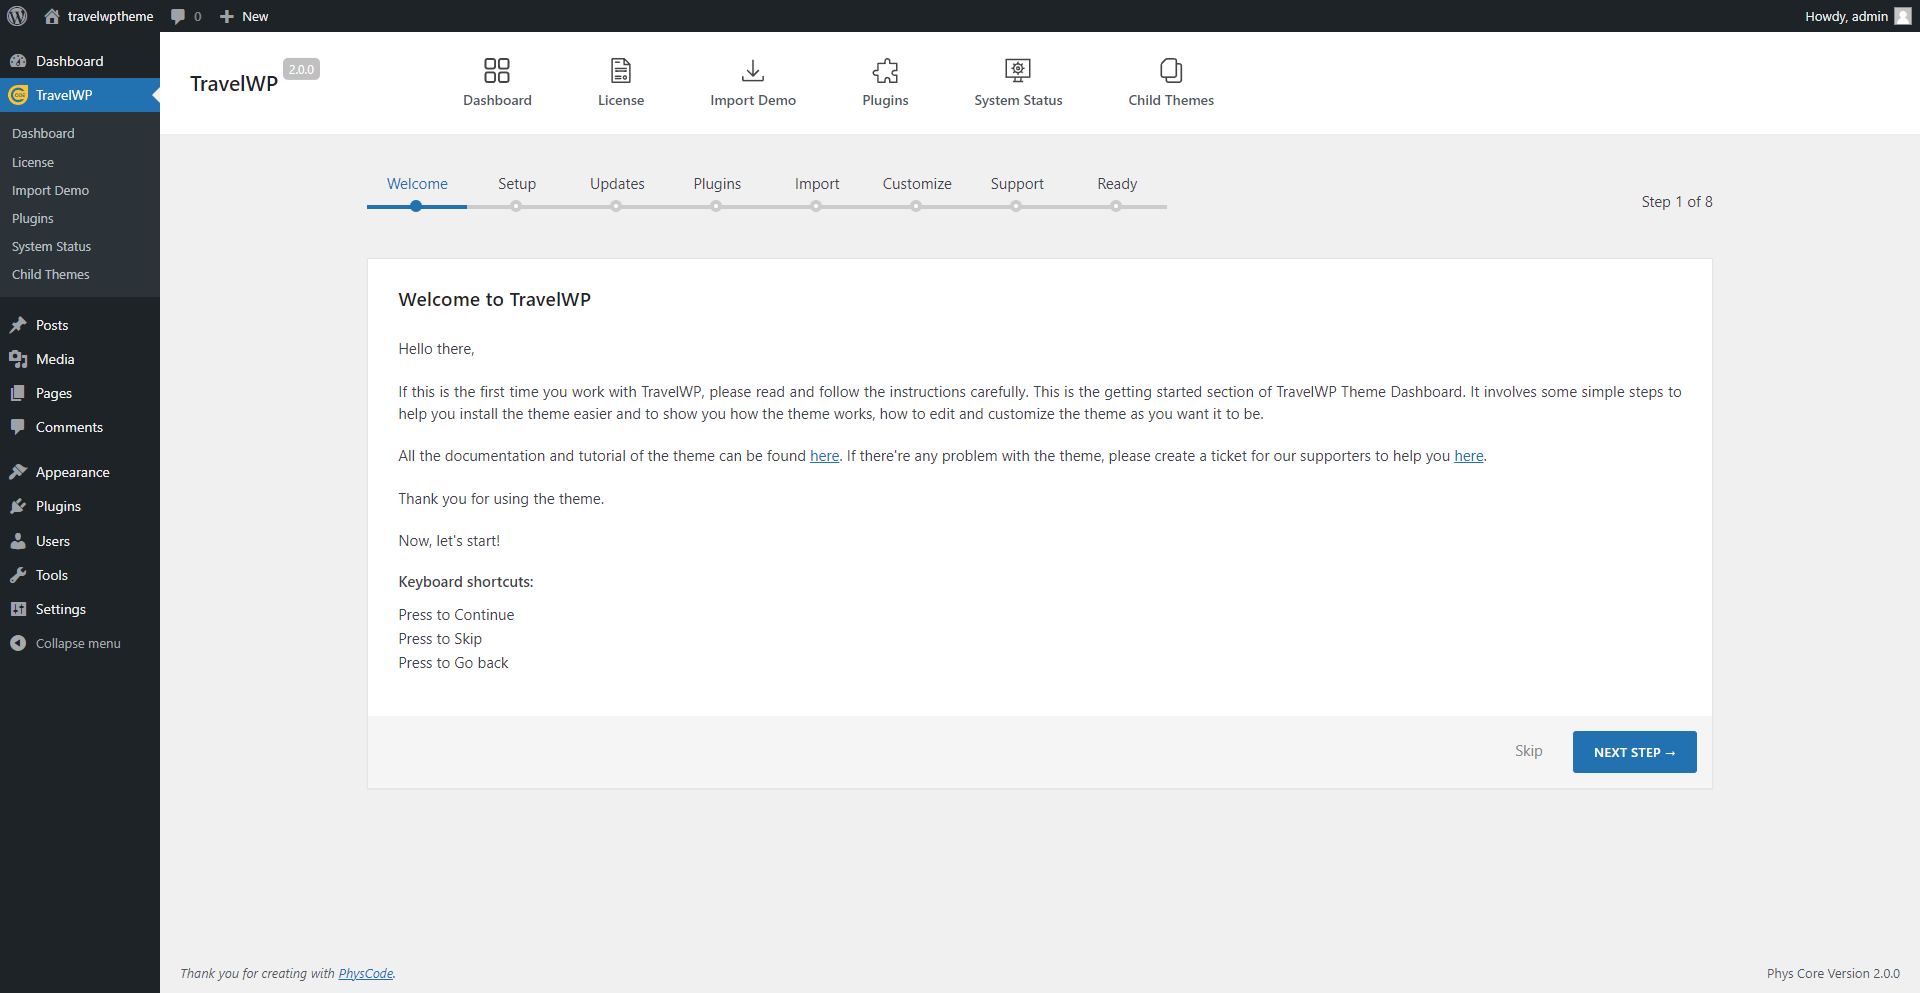
Task: Open Child Themes in sidebar submenu
Action: click(50, 274)
